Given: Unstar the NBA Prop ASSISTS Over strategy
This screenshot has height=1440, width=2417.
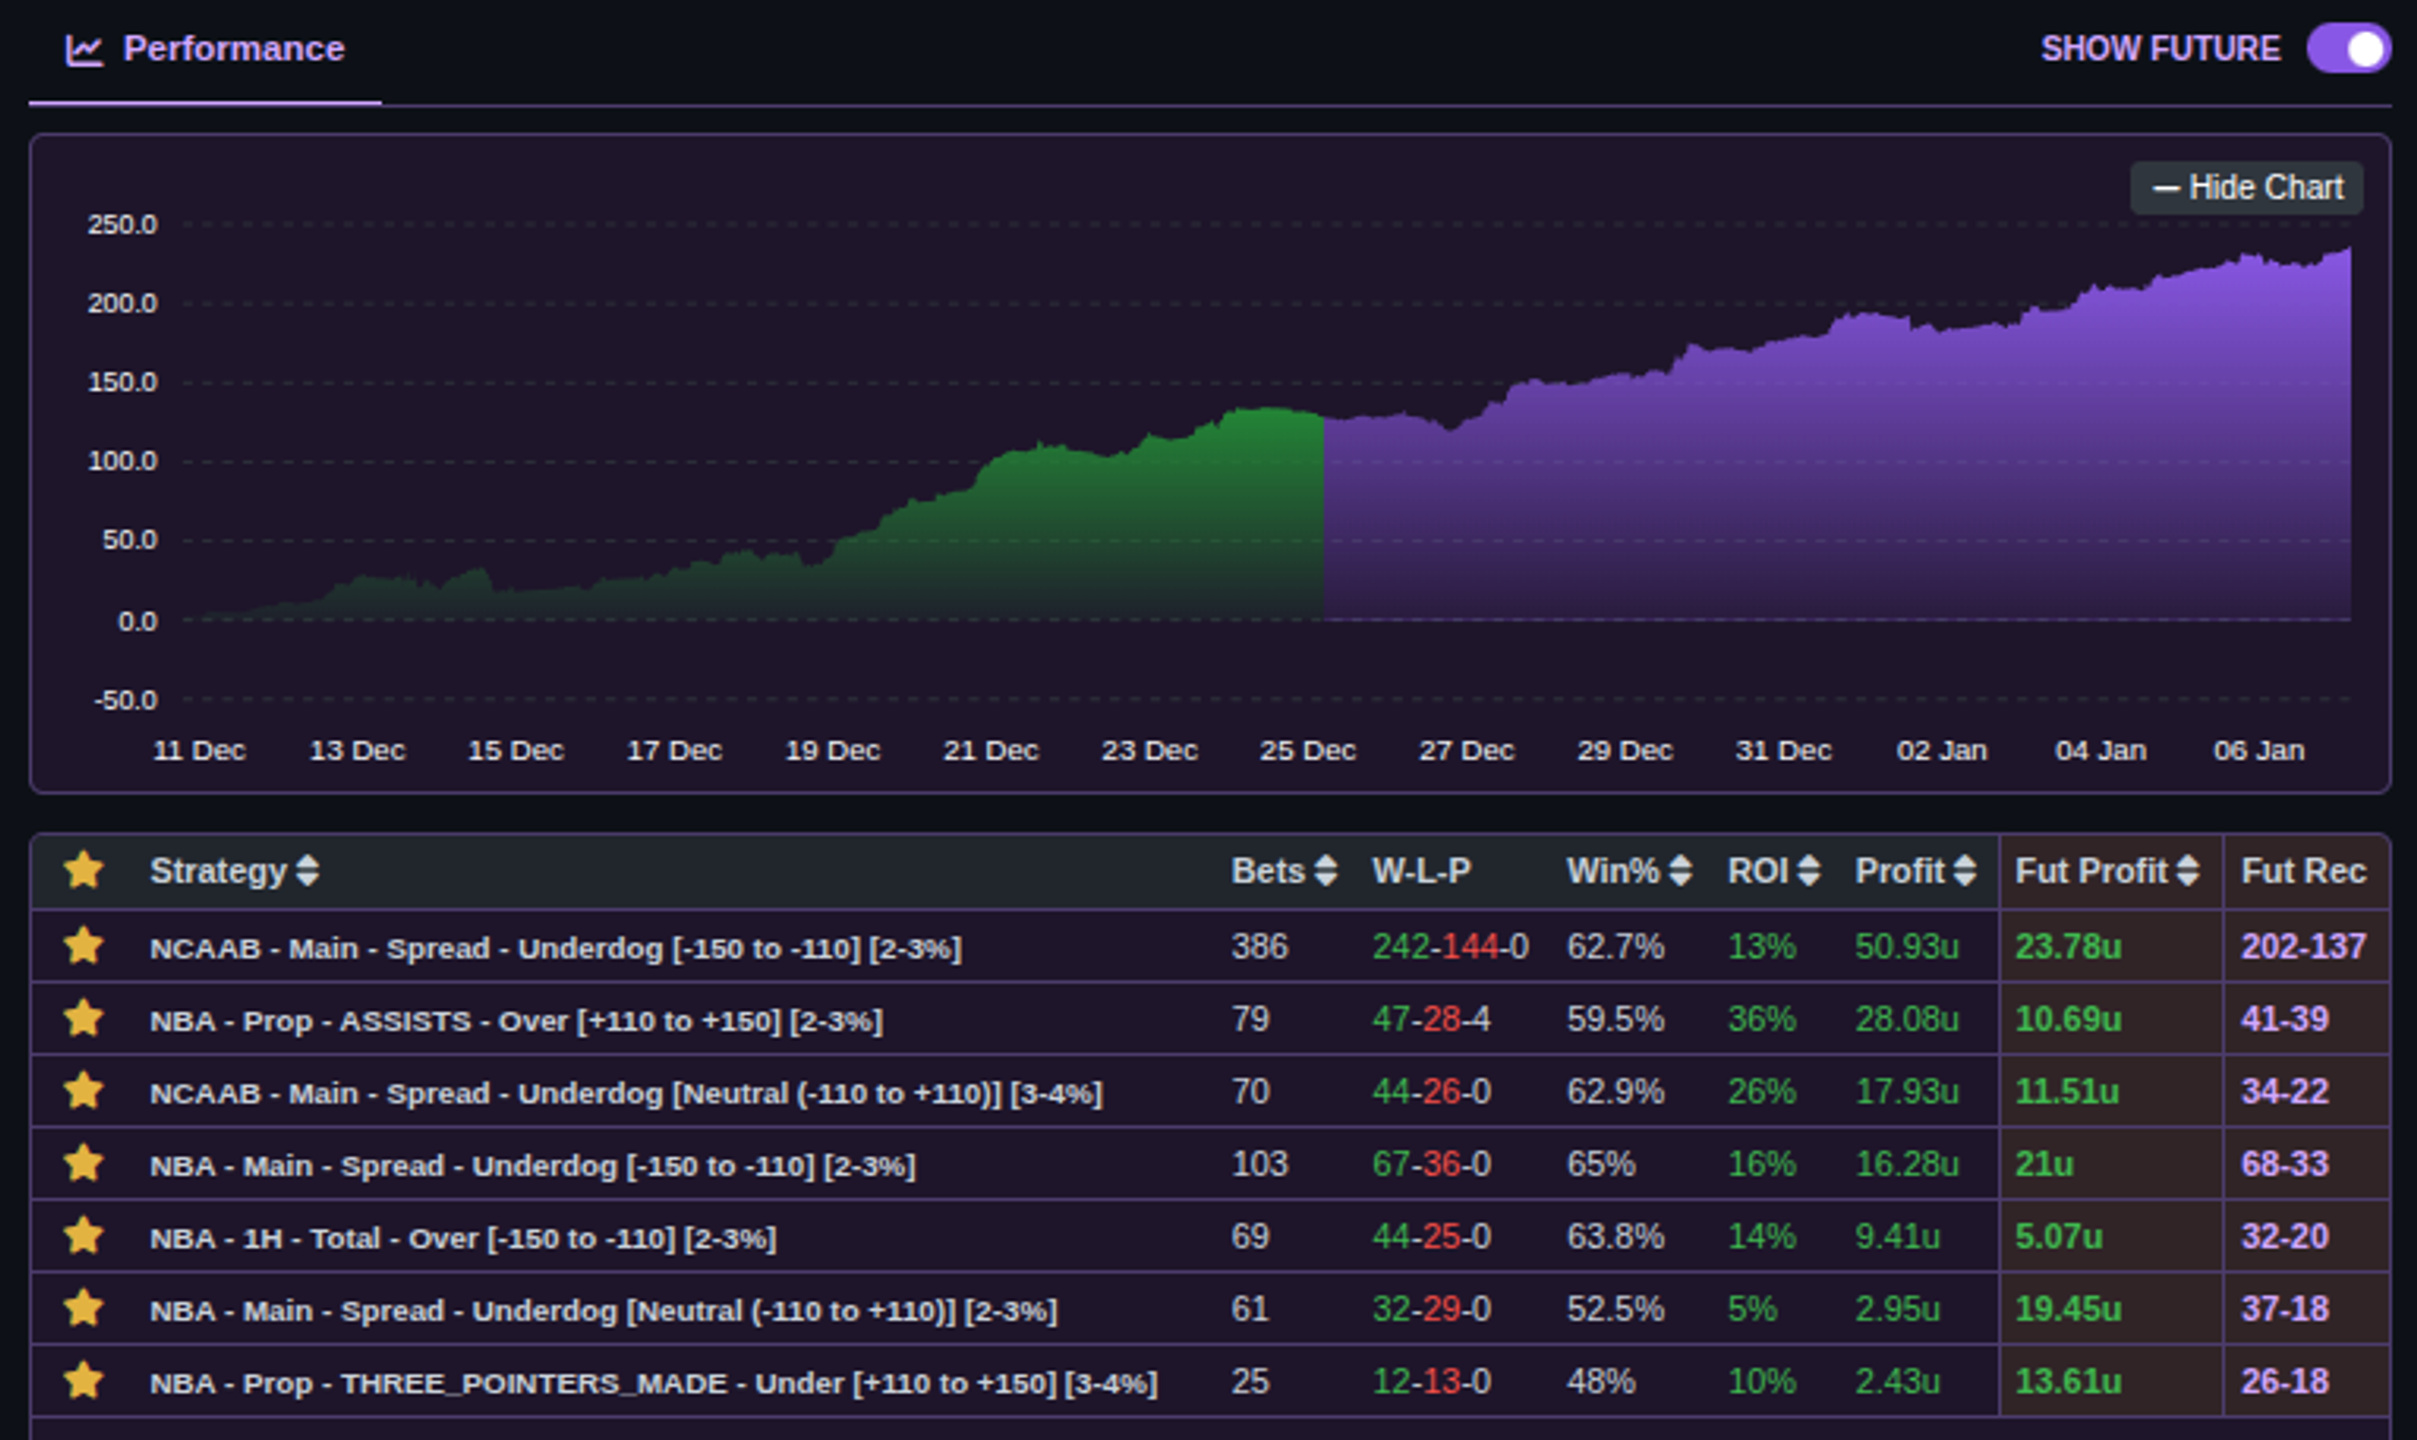Looking at the screenshot, I should 84,1019.
